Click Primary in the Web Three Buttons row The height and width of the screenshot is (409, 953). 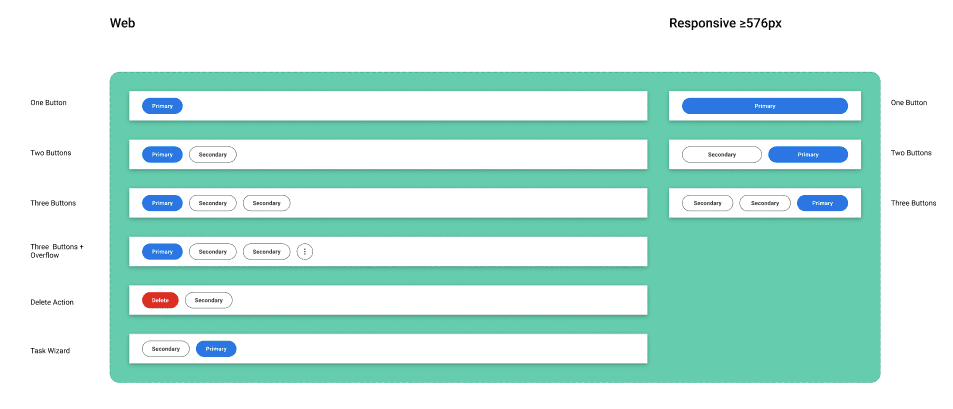point(162,203)
